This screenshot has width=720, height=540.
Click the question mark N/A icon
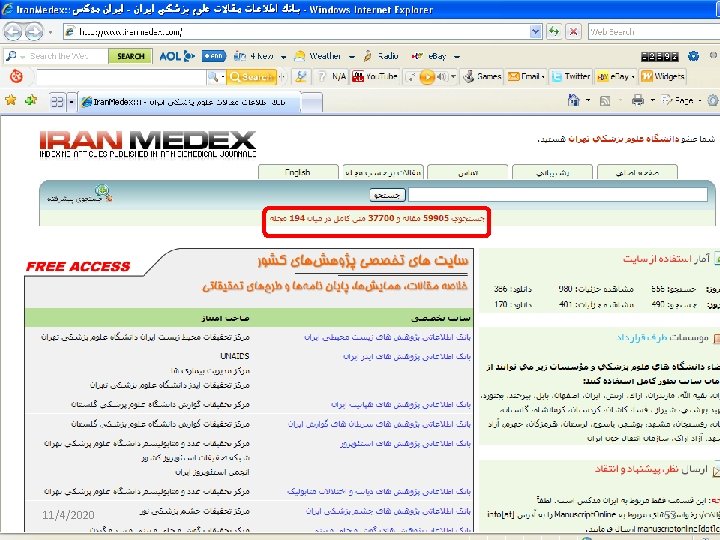tap(332, 77)
